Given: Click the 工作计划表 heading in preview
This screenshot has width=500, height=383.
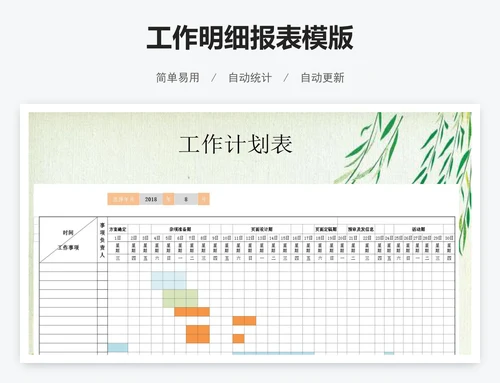Looking at the screenshot, I should pyautogui.click(x=236, y=145).
